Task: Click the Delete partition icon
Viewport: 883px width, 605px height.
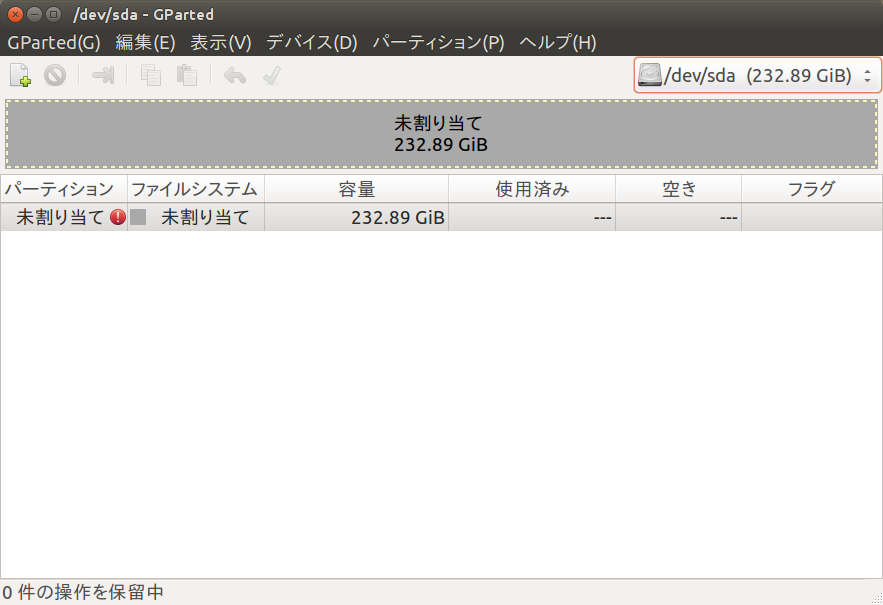Action: point(55,75)
